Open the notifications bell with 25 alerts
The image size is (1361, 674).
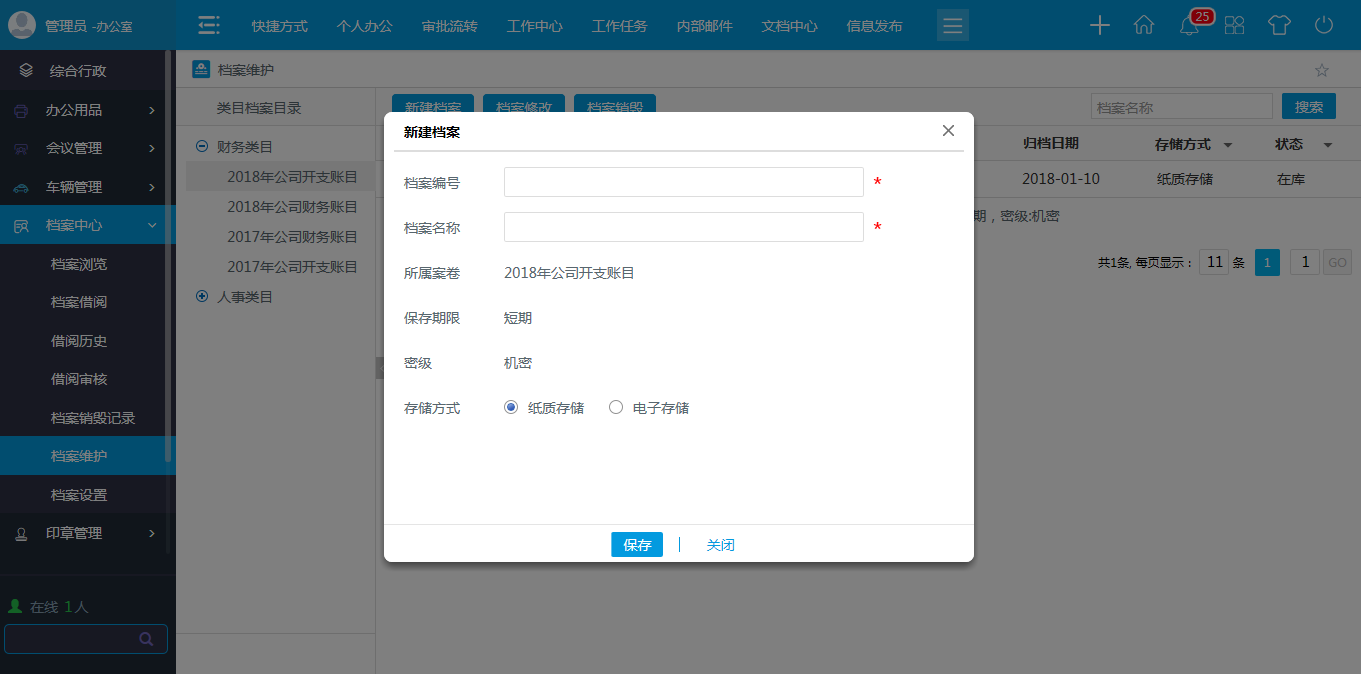coord(1189,25)
